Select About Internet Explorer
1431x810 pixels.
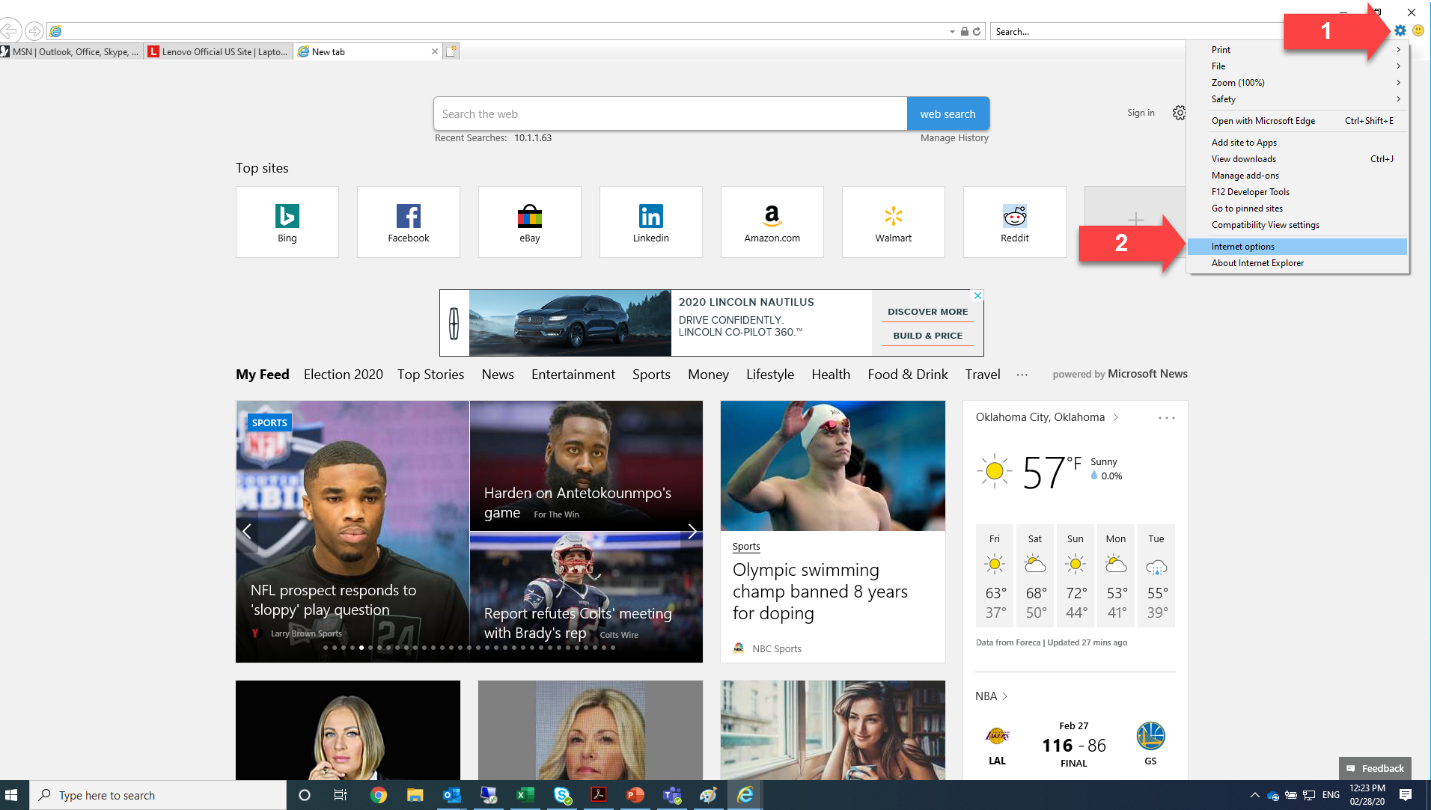[x=1297, y=263]
